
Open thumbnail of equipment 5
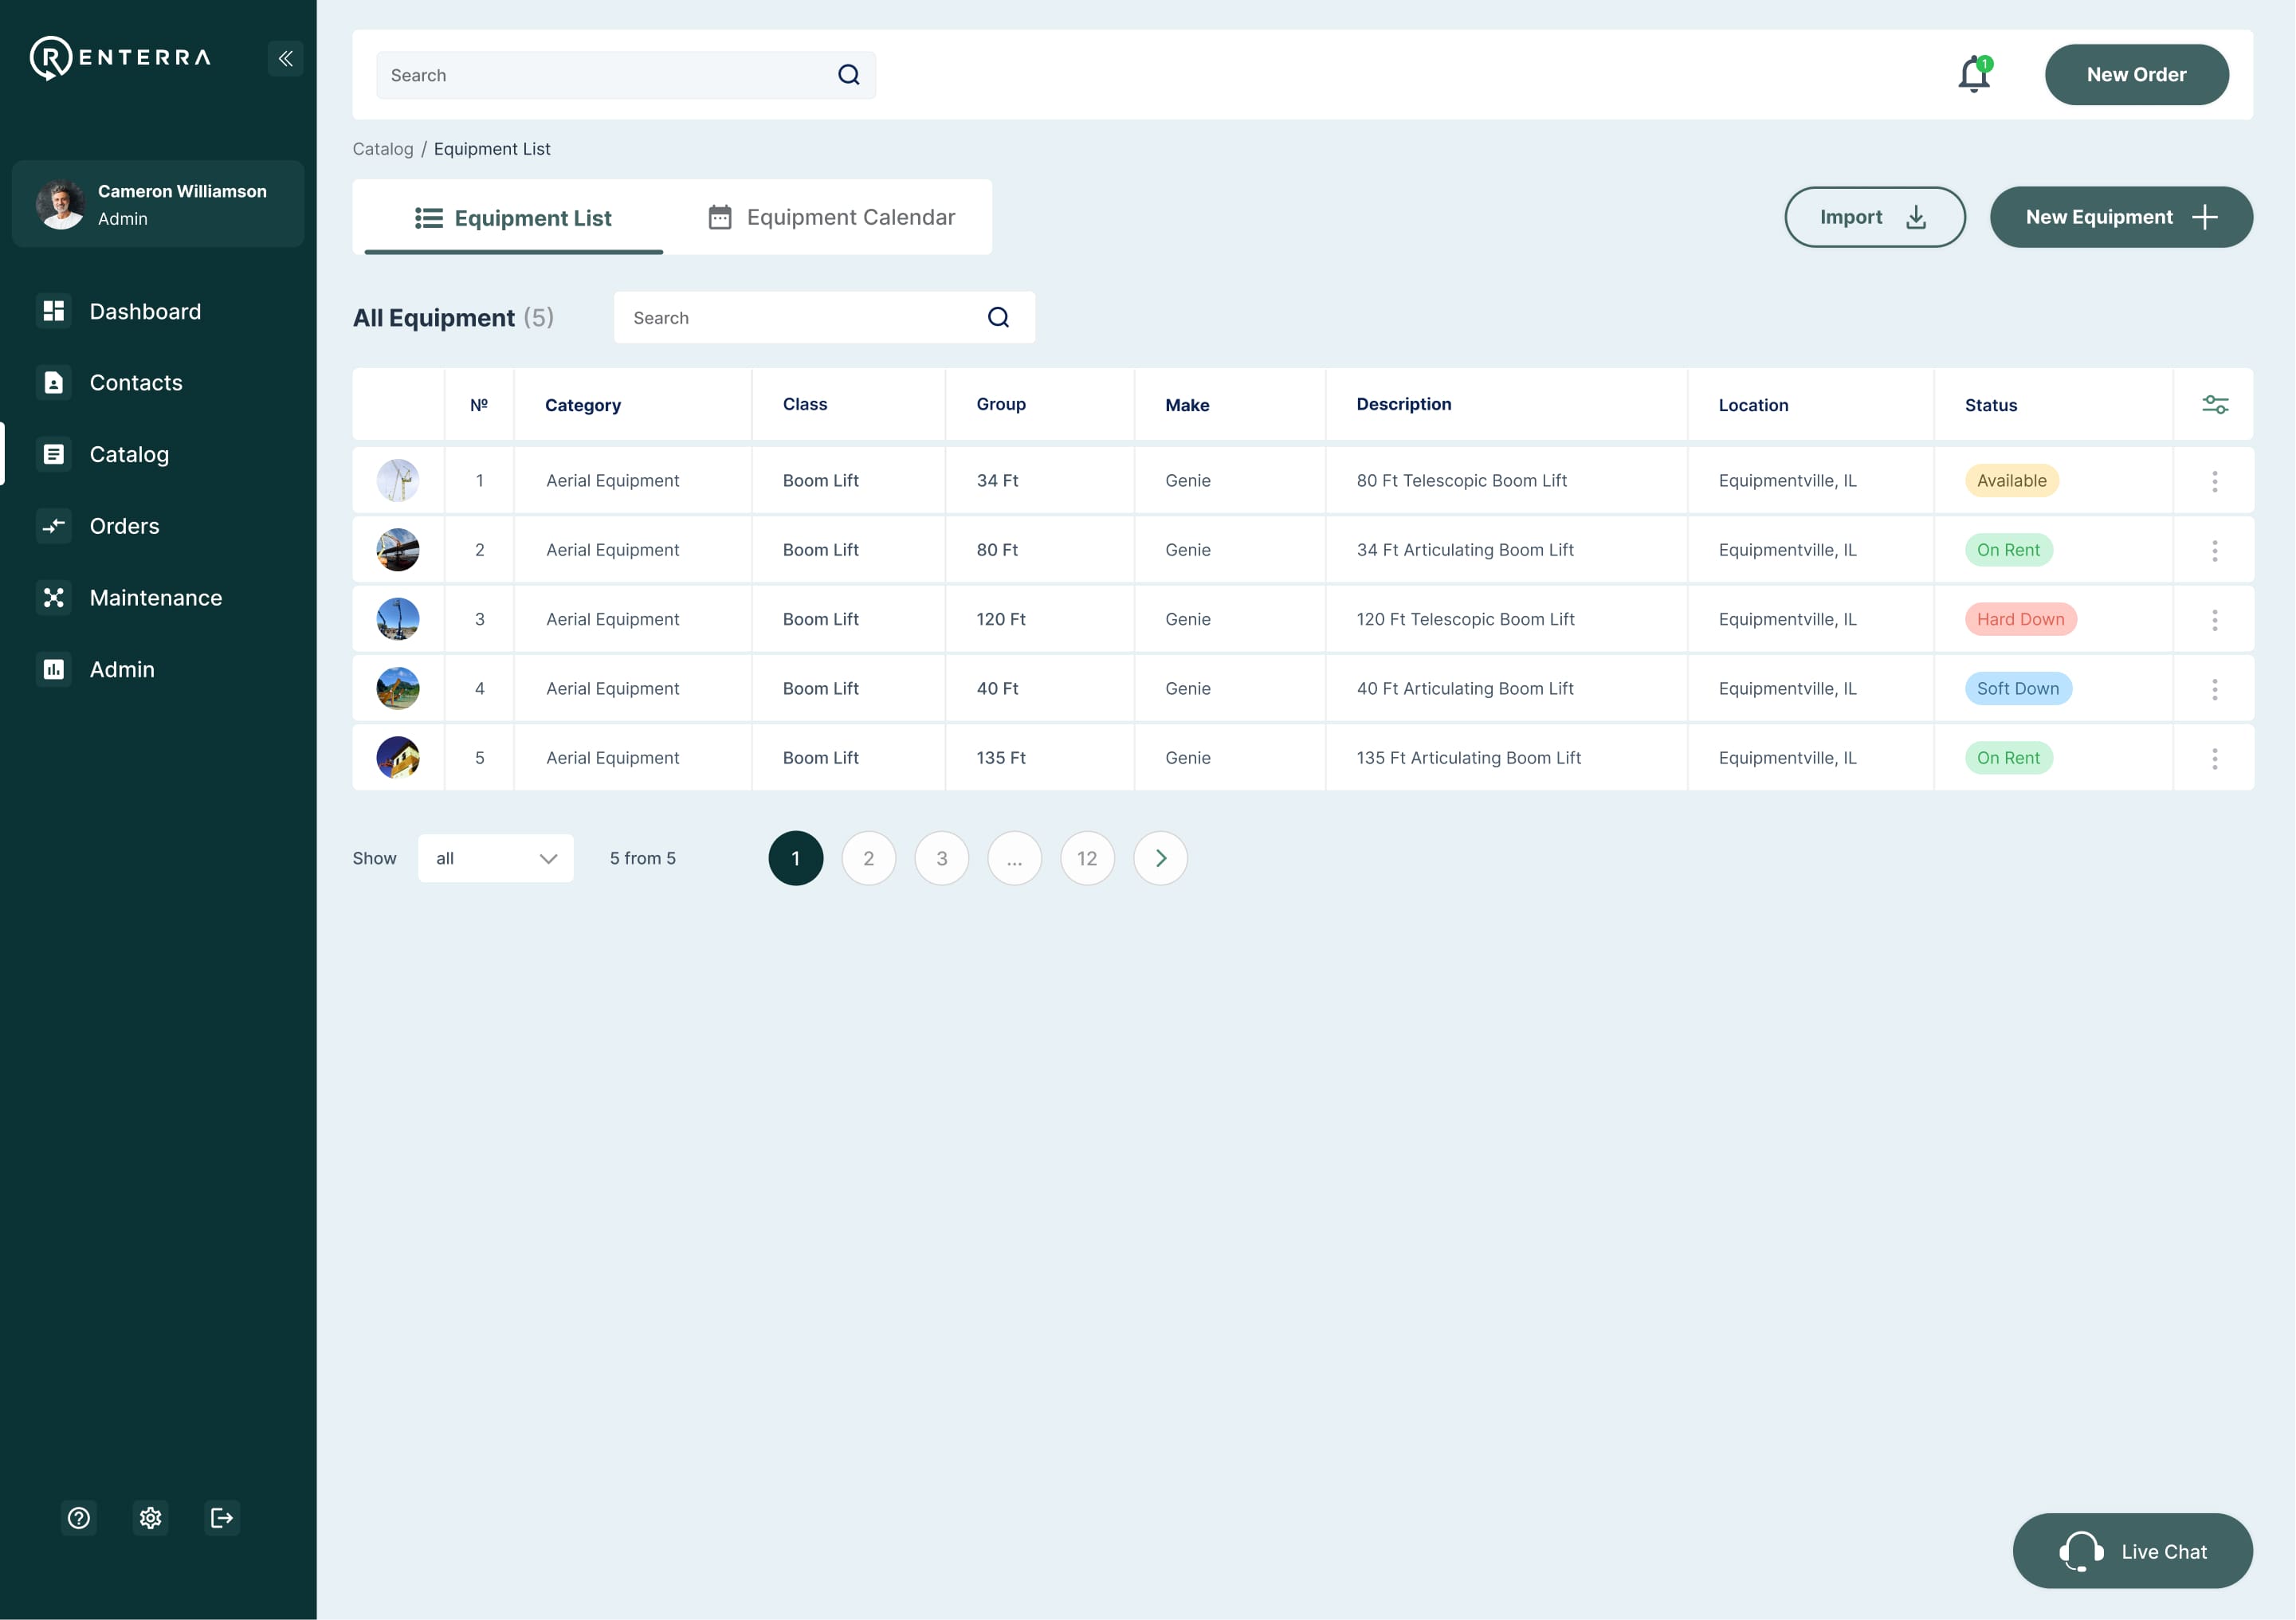(398, 758)
